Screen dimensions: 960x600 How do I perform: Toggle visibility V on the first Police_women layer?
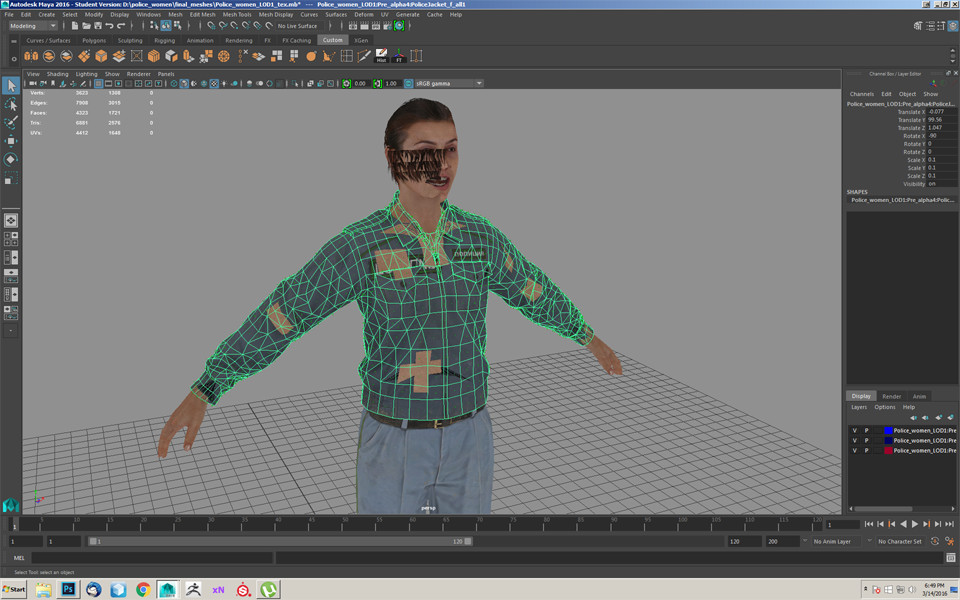(x=853, y=431)
